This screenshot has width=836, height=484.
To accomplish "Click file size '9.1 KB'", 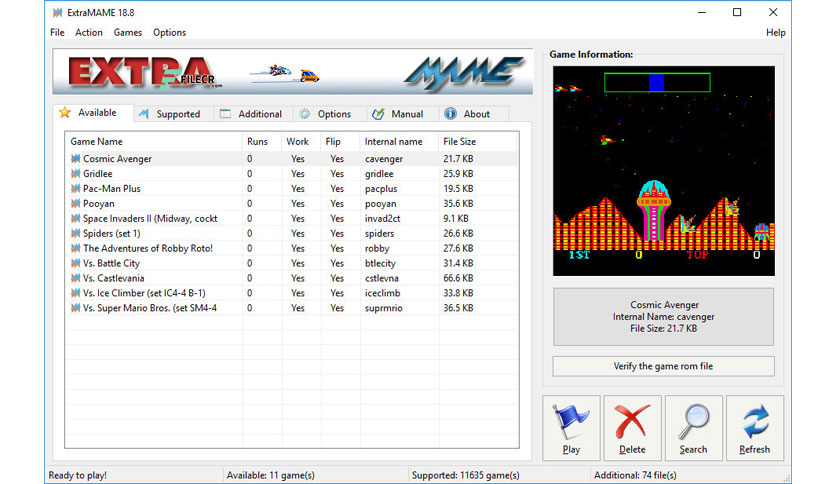I will pyautogui.click(x=455, y=219).
